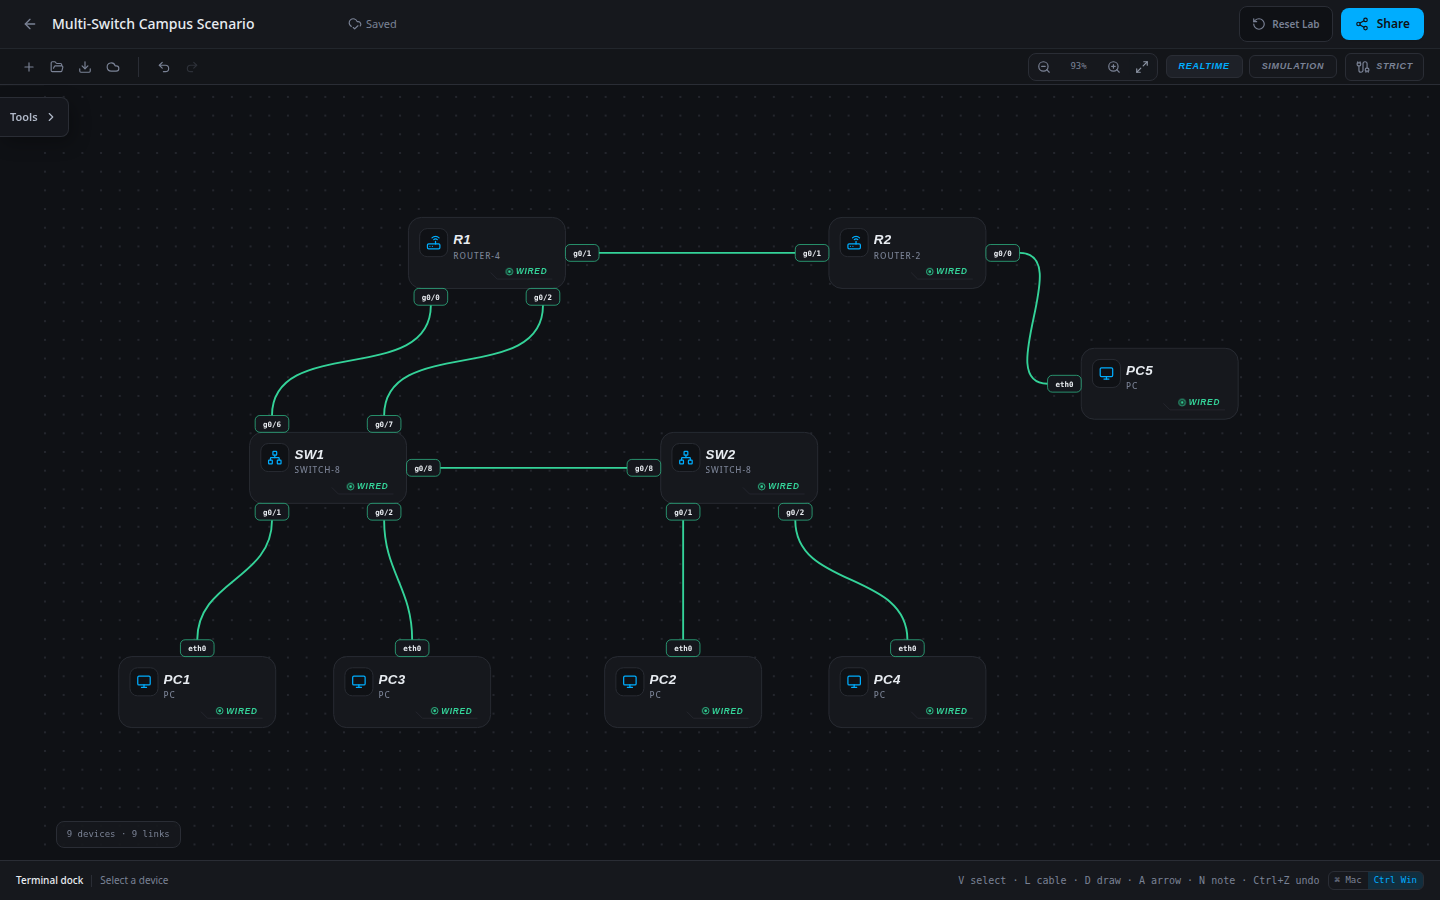Click the WIRED status on R1
The width and height of the screenshot is (1440, 900).
[x=526, y=272]
